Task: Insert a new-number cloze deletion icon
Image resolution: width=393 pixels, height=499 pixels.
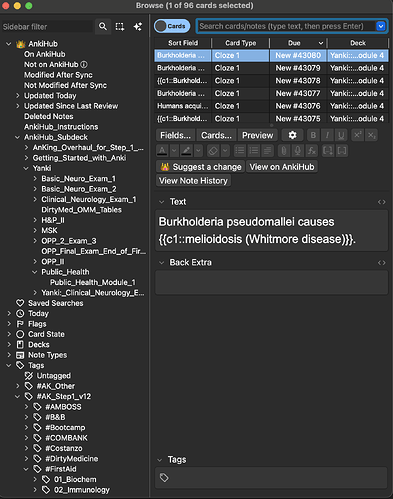Action: [x=328, y=151]
